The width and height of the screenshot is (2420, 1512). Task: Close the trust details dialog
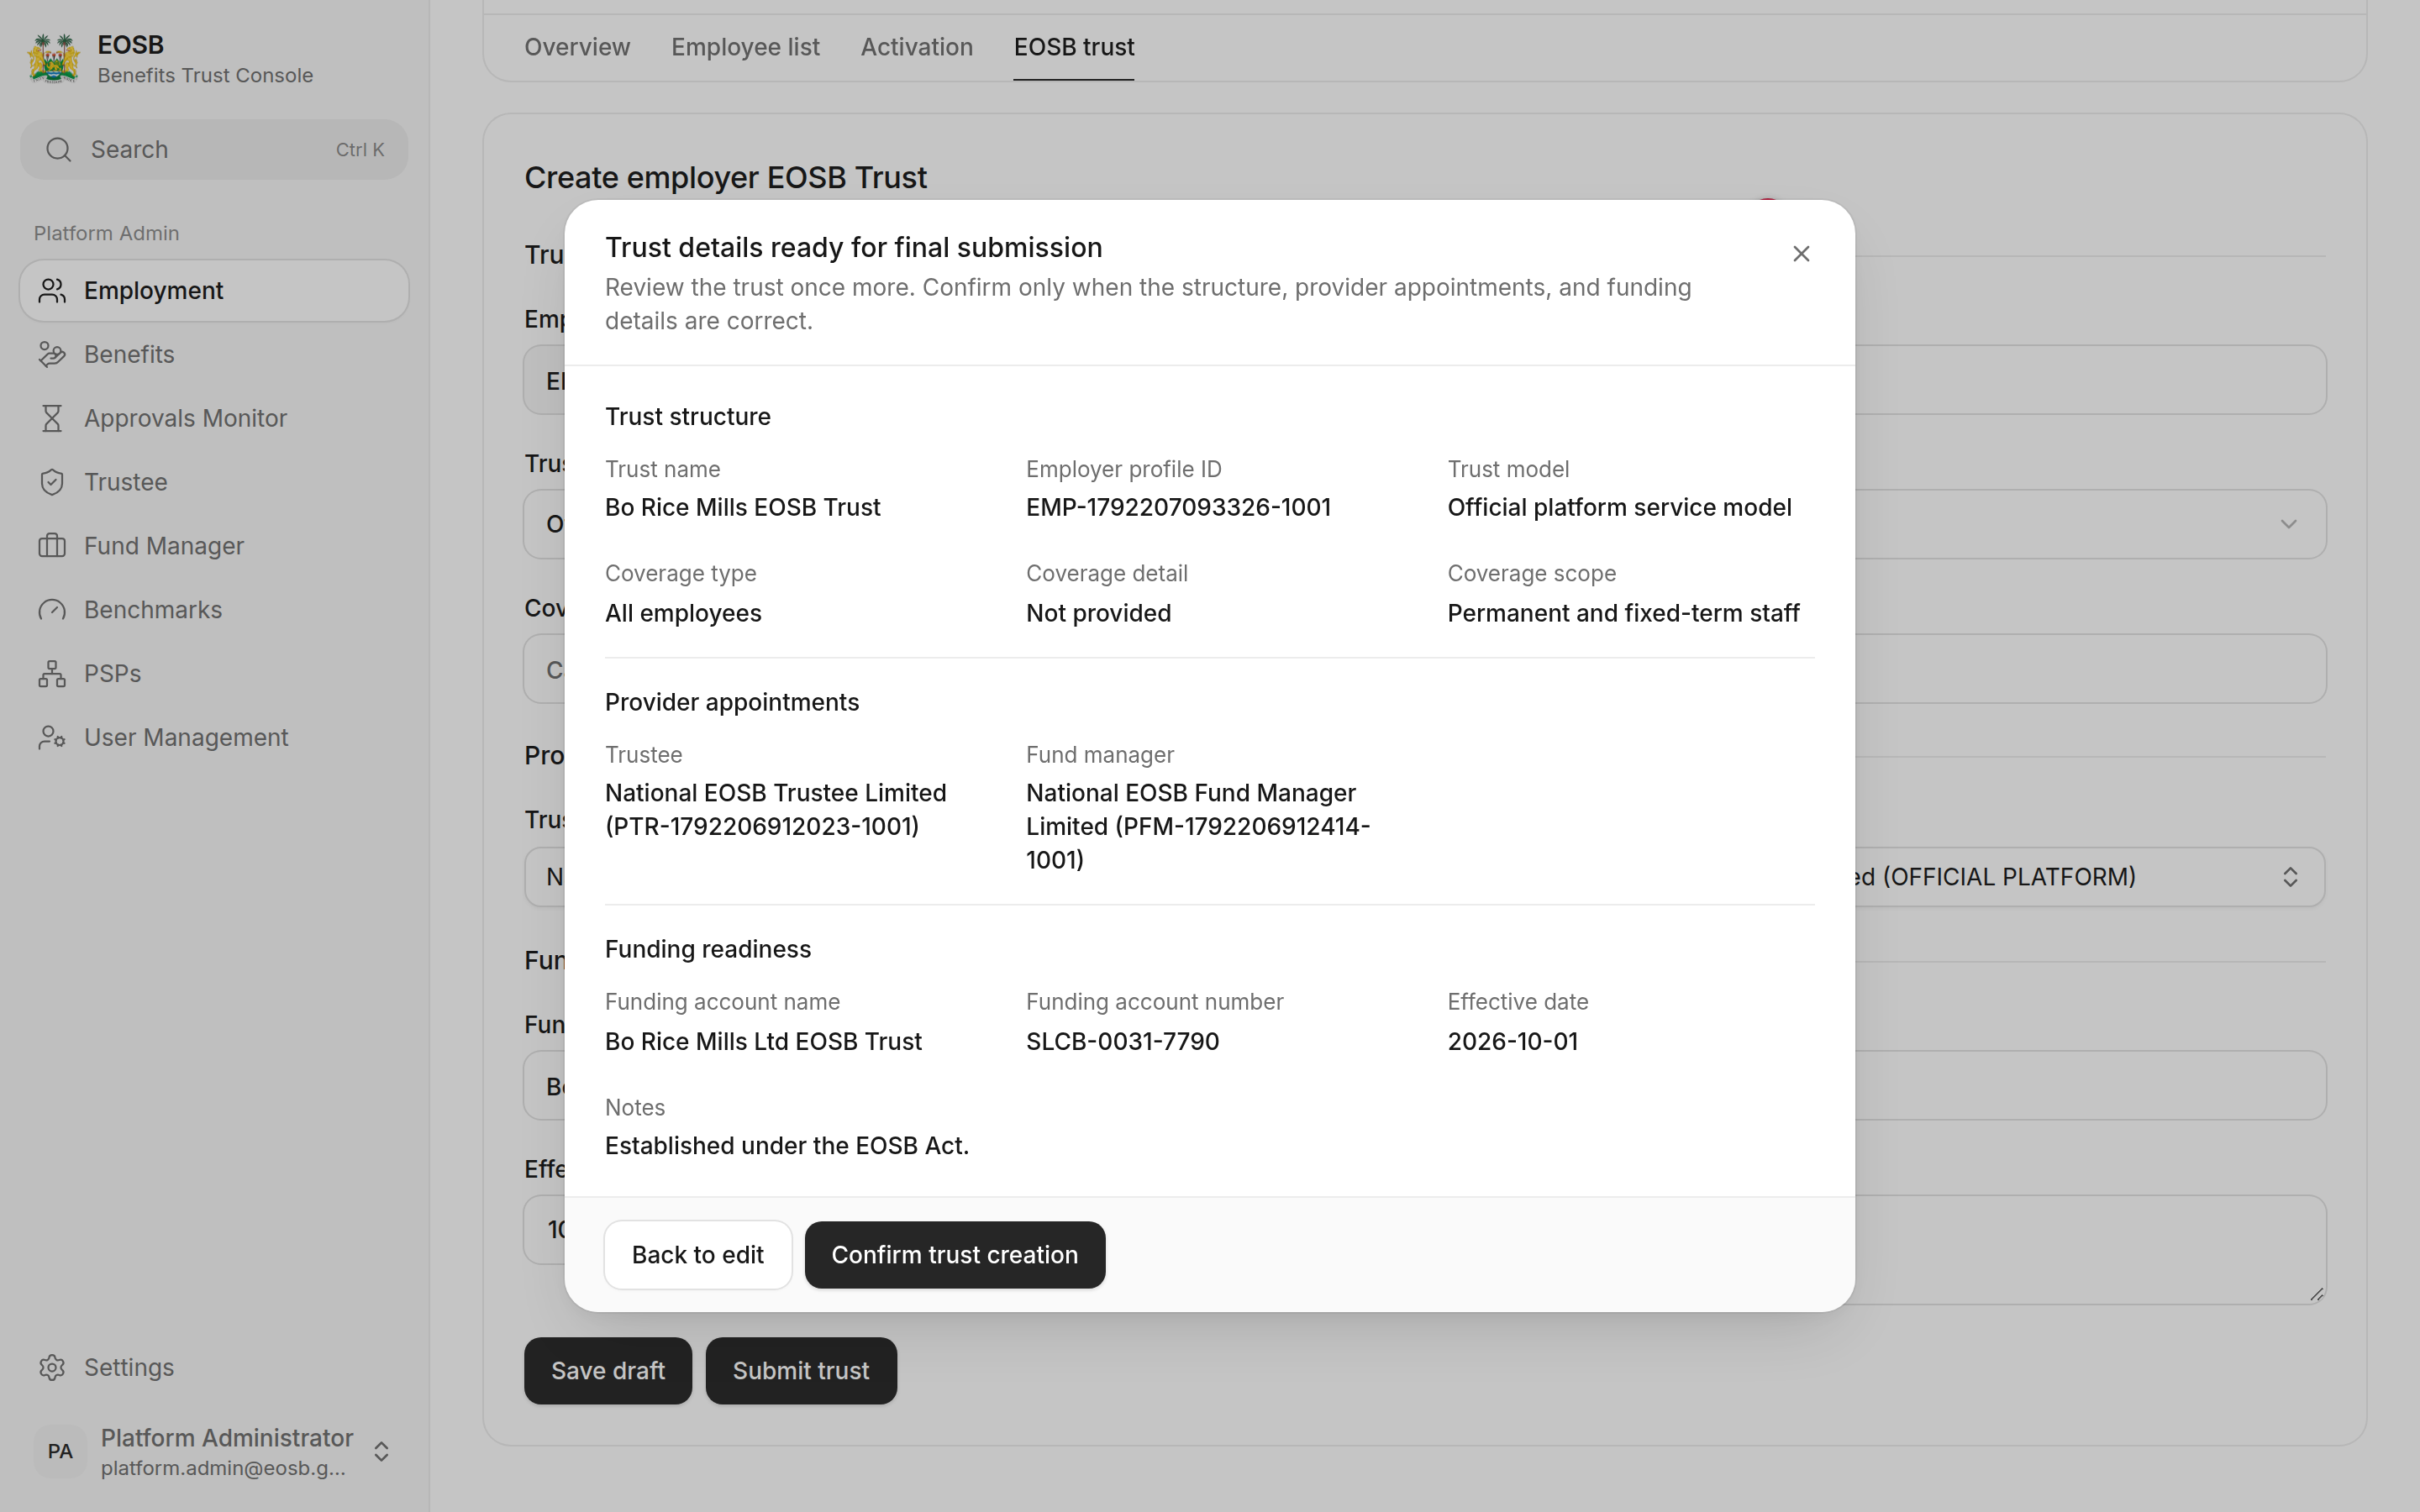[1801, 254]
